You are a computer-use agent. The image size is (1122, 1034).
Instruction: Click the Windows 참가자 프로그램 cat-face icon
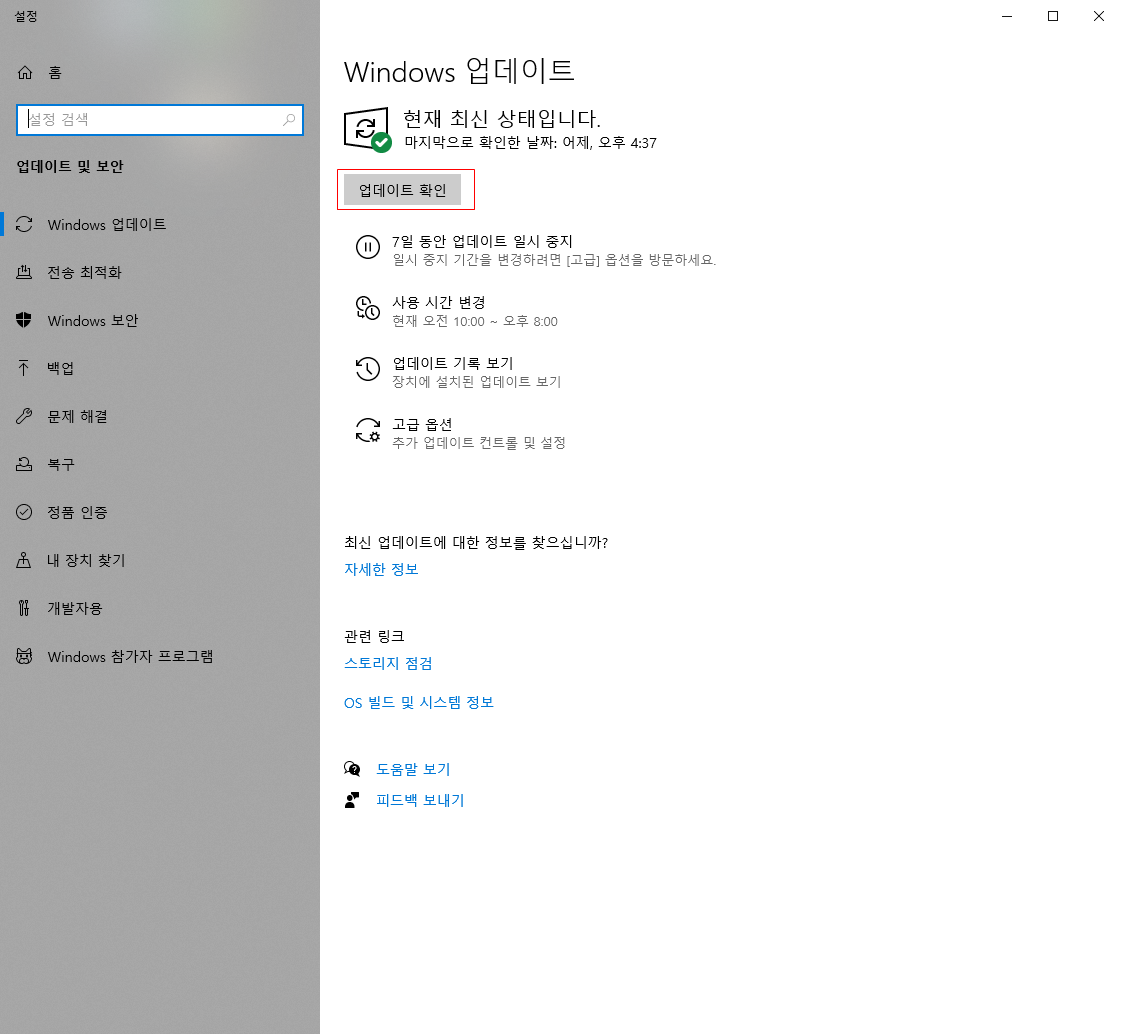click(x=24, y=656)
